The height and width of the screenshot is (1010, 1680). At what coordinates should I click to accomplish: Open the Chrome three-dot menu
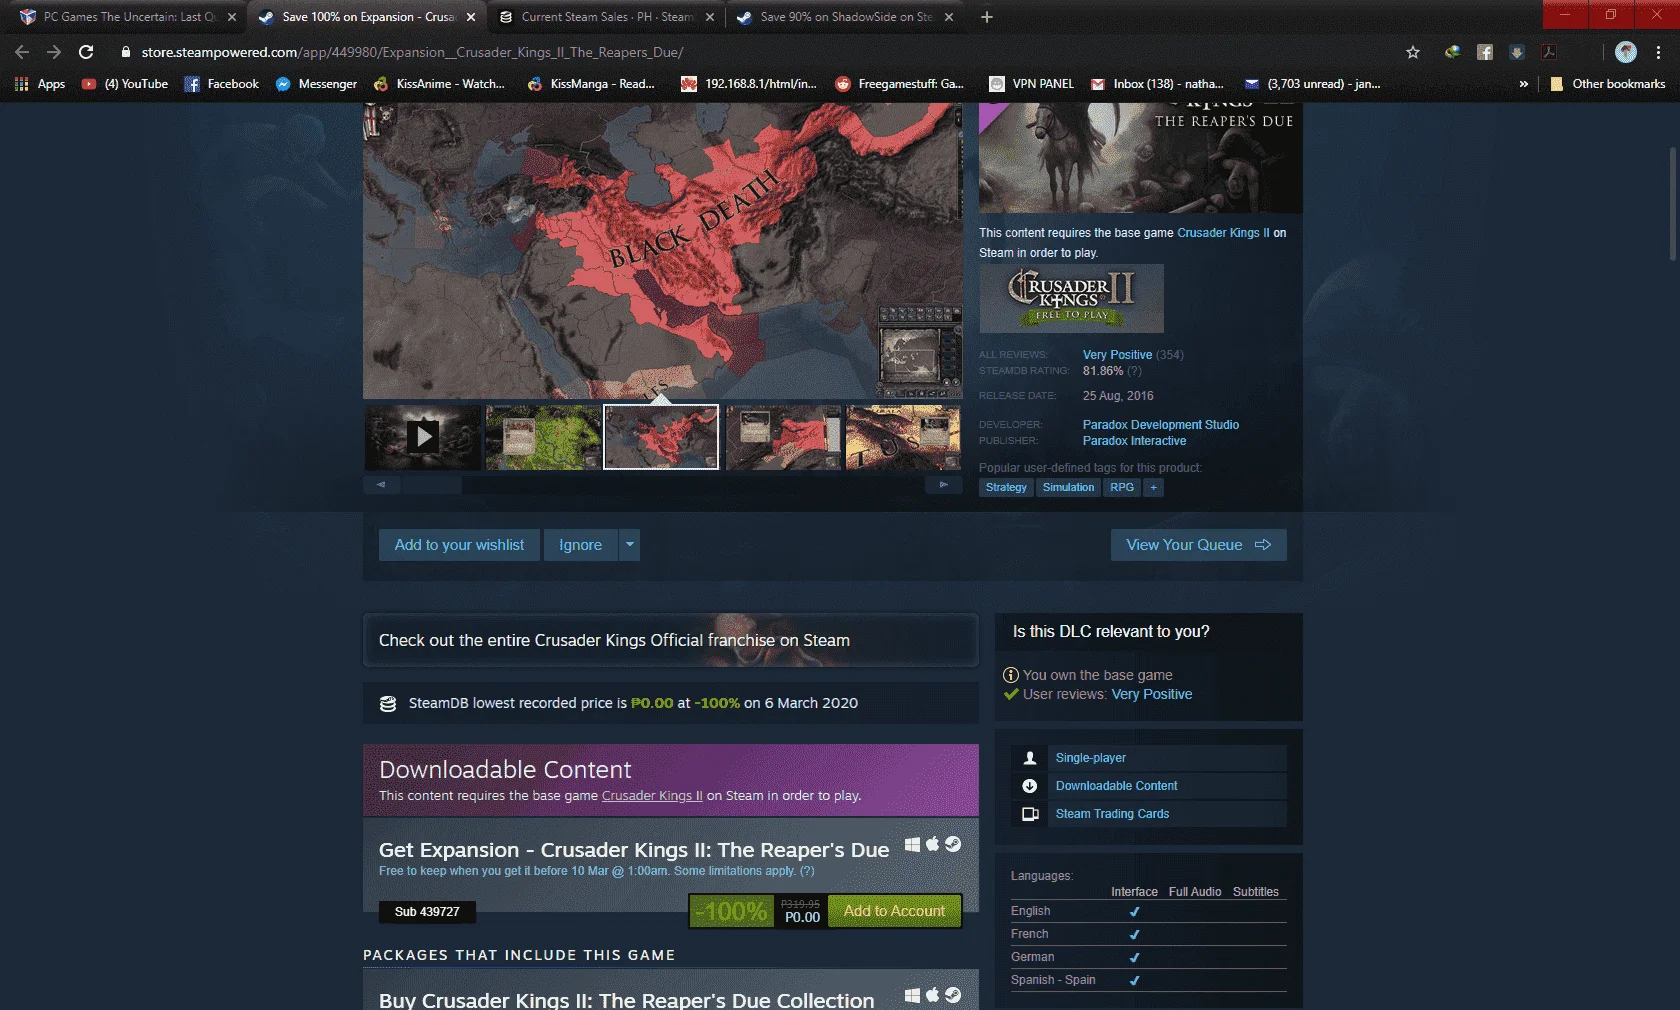tap(1658, 52)
